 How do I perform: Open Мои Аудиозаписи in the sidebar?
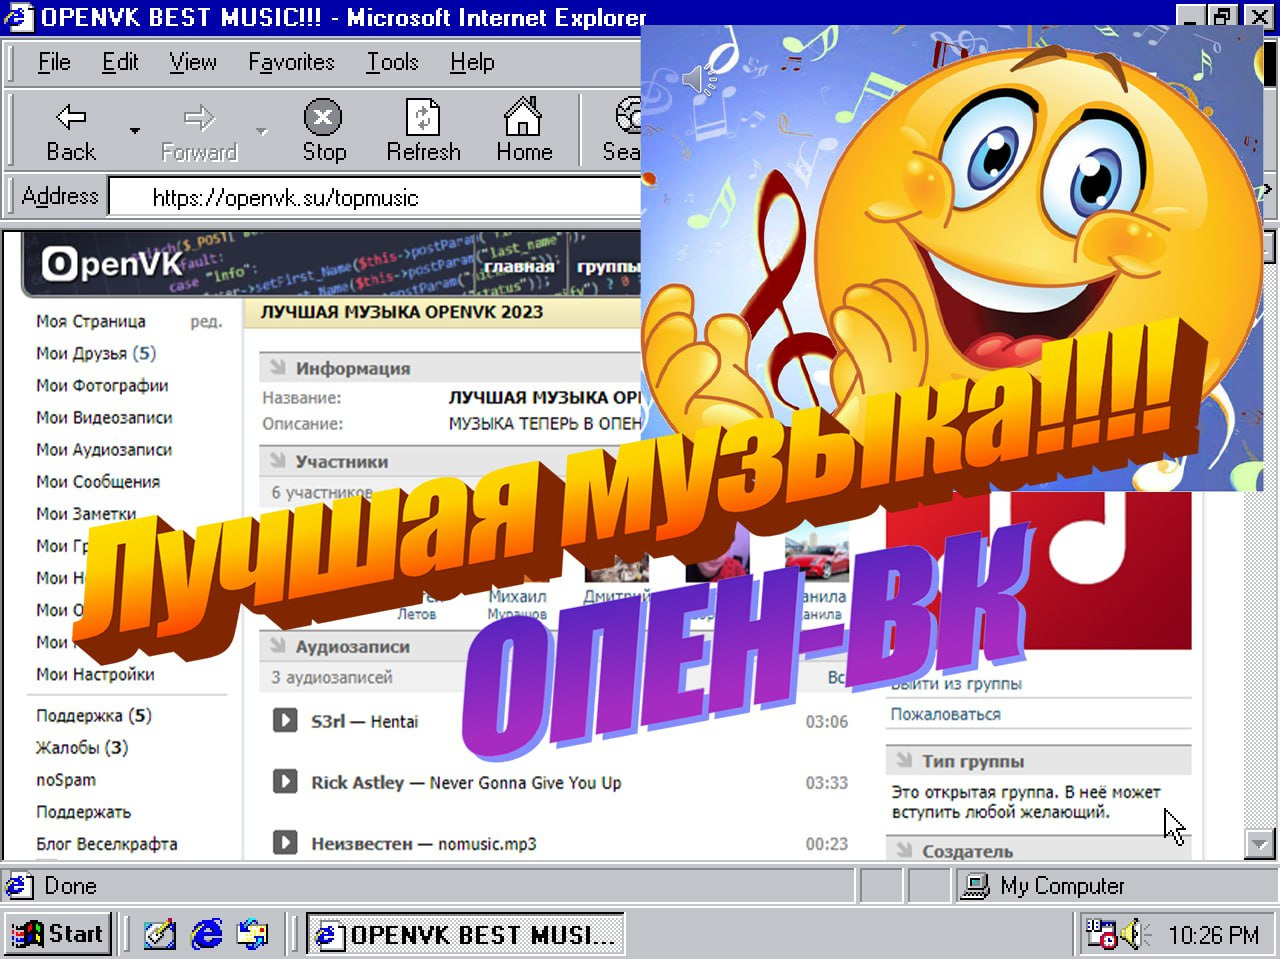pos(104,450)
